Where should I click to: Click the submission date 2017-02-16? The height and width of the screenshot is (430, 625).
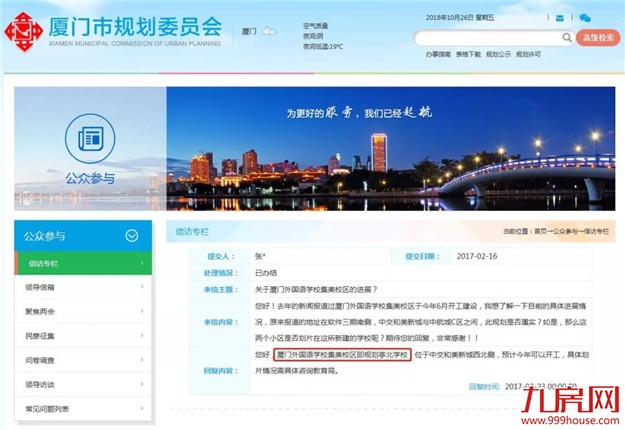(477, 256)
